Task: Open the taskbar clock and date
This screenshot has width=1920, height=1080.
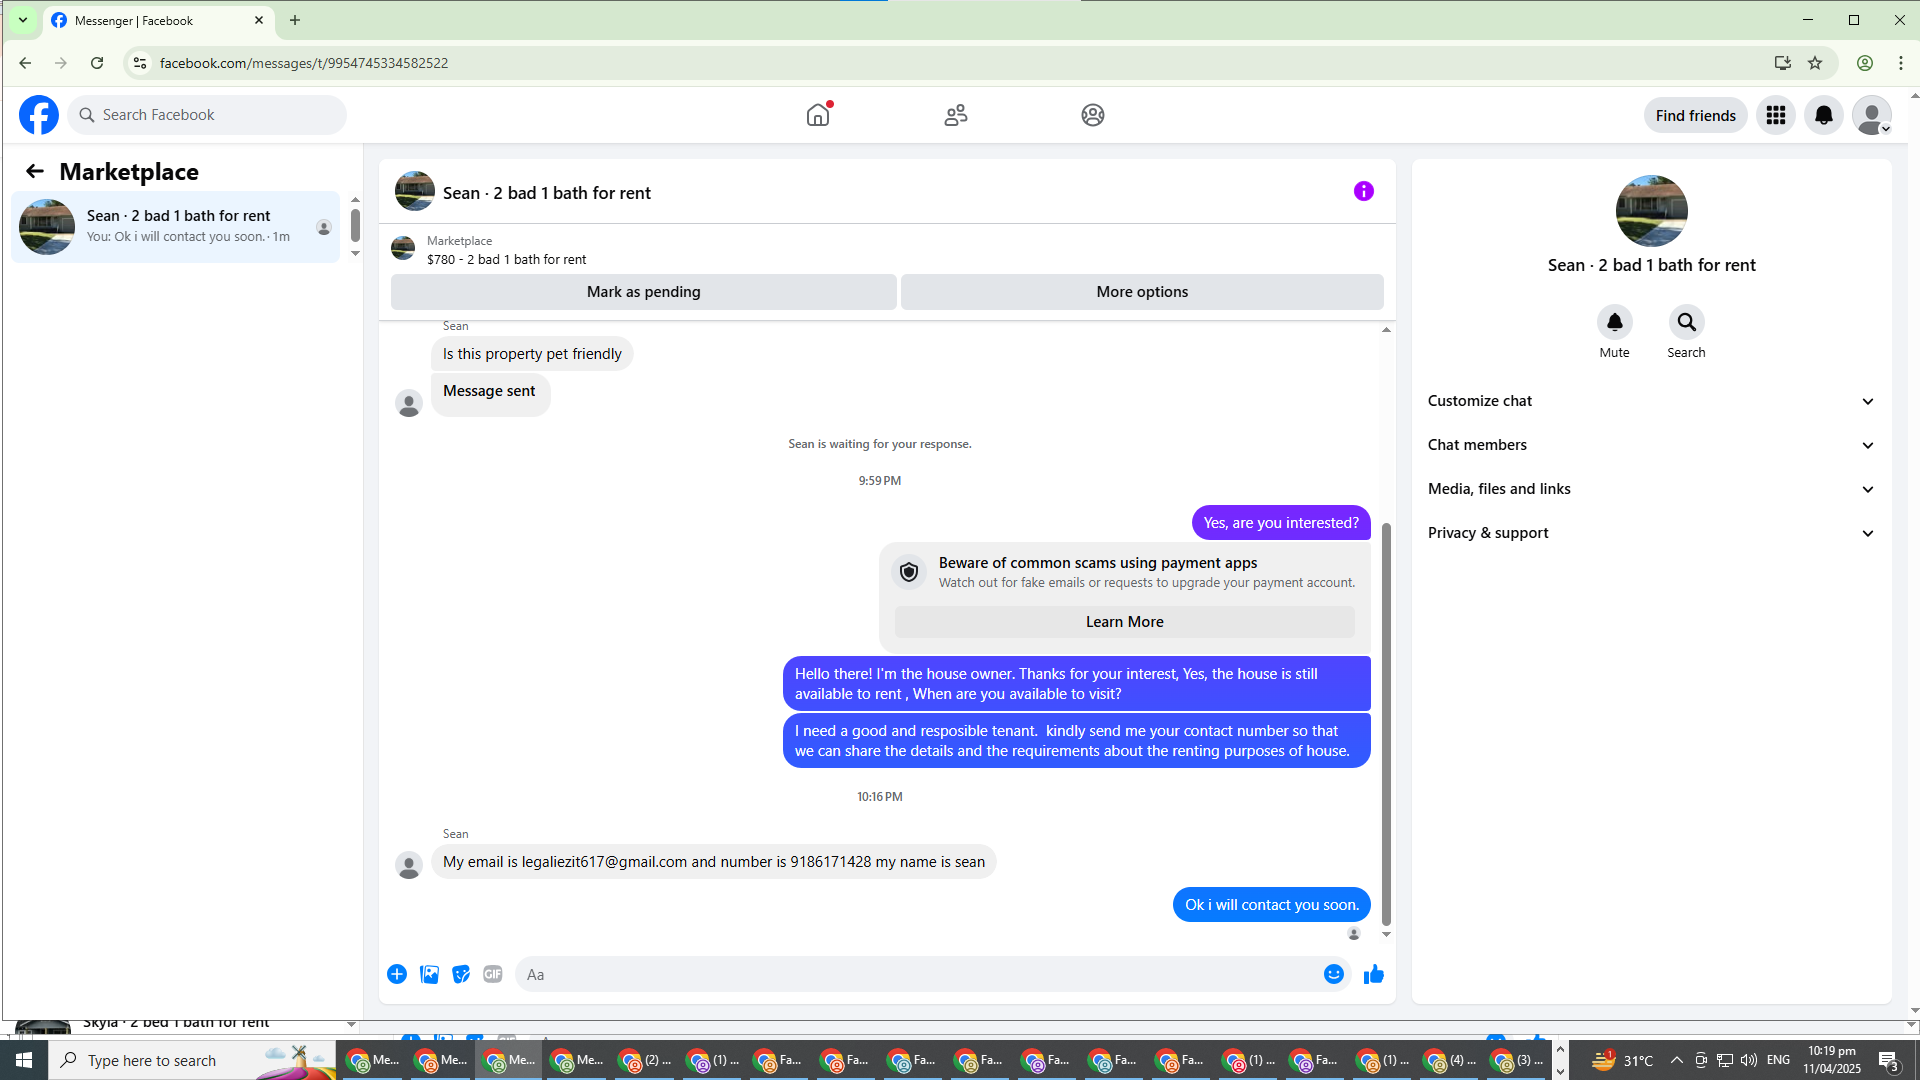Action: (1832, 1060)
